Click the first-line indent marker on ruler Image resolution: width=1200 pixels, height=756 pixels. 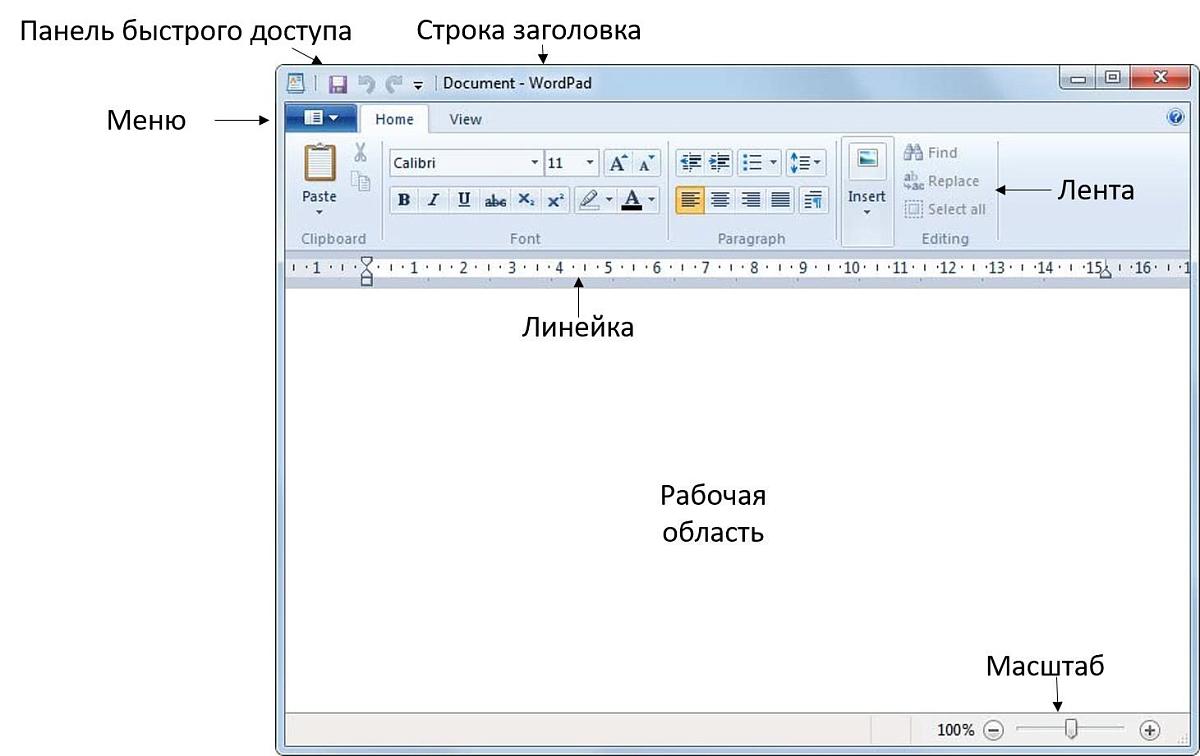pos(367,262)
